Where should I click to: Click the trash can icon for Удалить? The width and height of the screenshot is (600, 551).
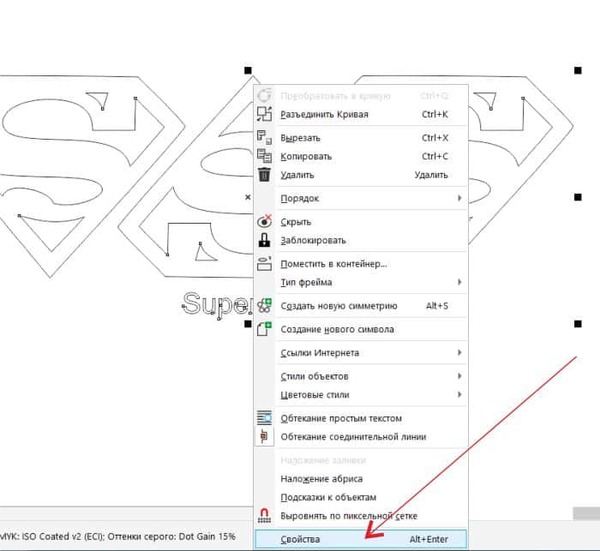(264, 175)
